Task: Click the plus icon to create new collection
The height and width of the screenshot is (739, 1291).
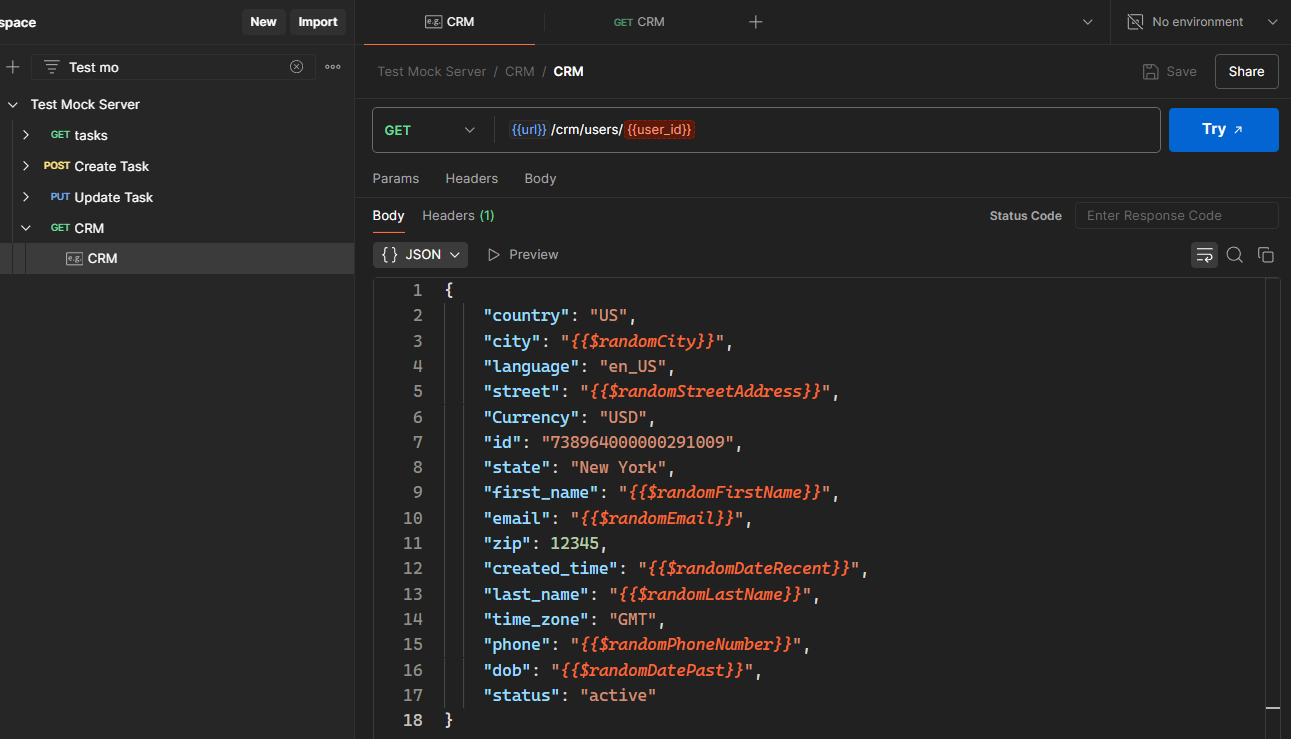Action: (x=13, y=67)
